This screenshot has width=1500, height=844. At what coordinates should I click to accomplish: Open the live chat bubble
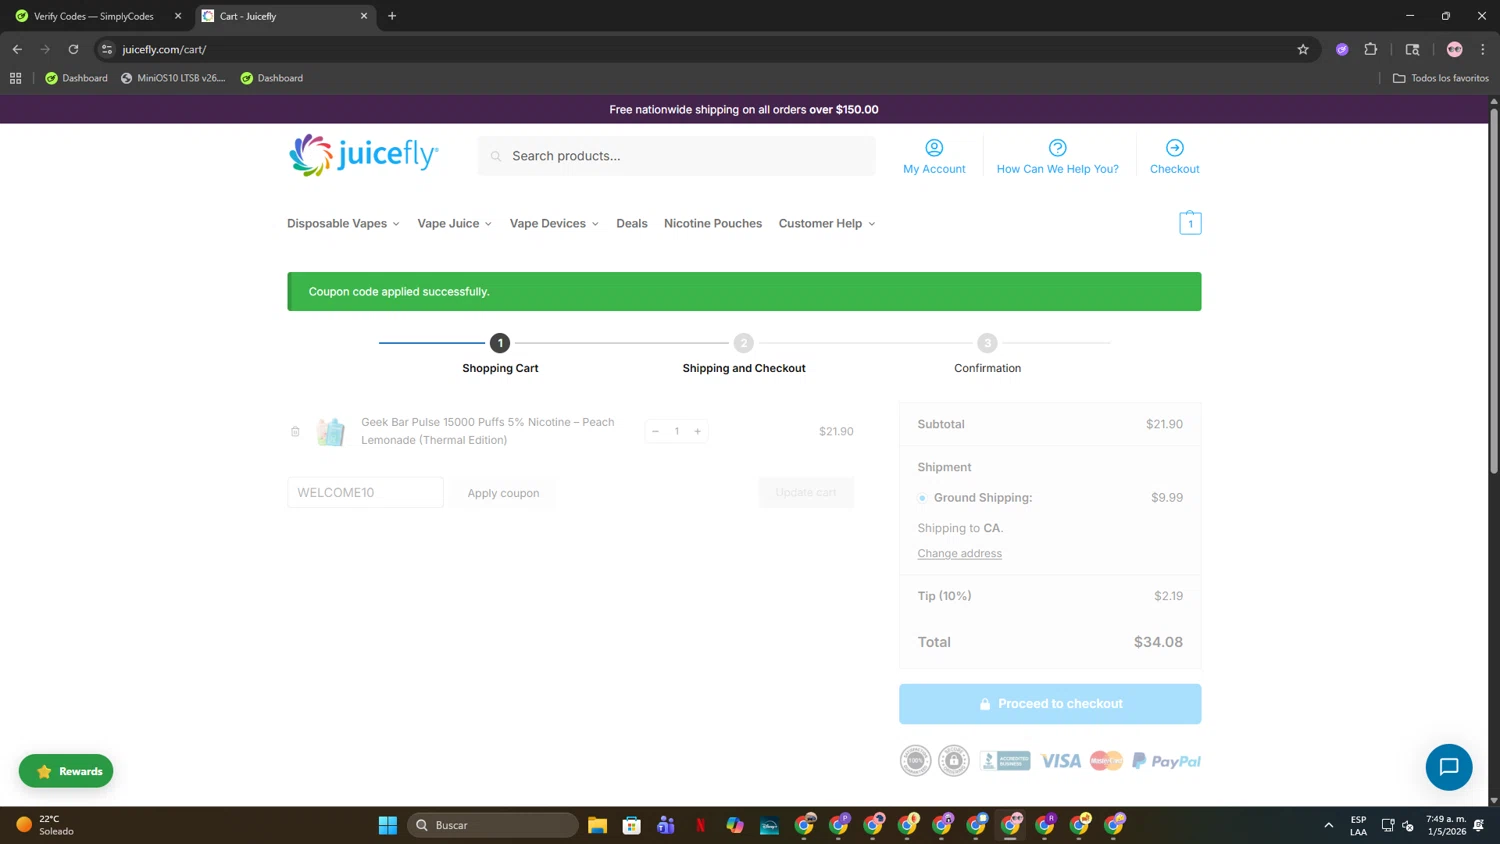click(x=1448, y=767)
